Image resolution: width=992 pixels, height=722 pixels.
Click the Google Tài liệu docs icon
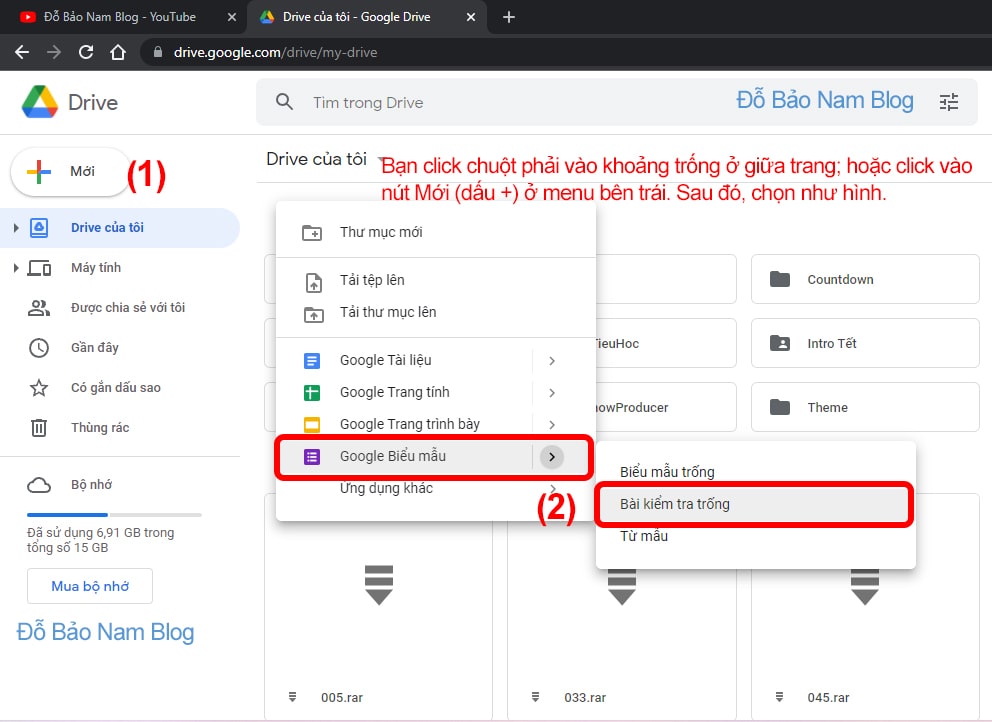[x=312, y=361]
